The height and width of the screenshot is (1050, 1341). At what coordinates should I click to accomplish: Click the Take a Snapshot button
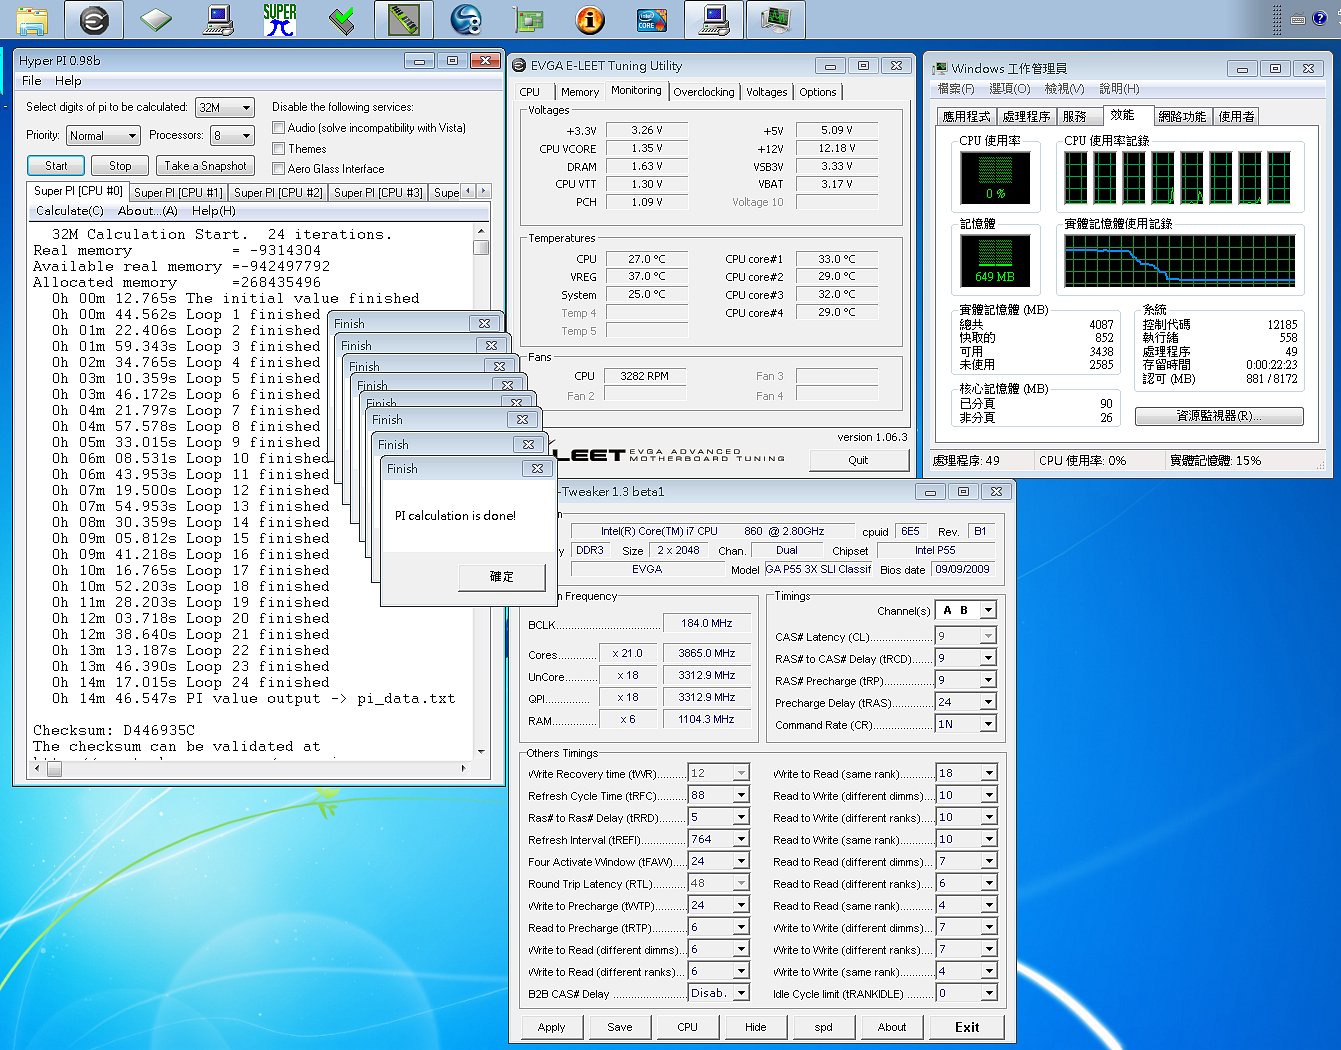point(205,166)
